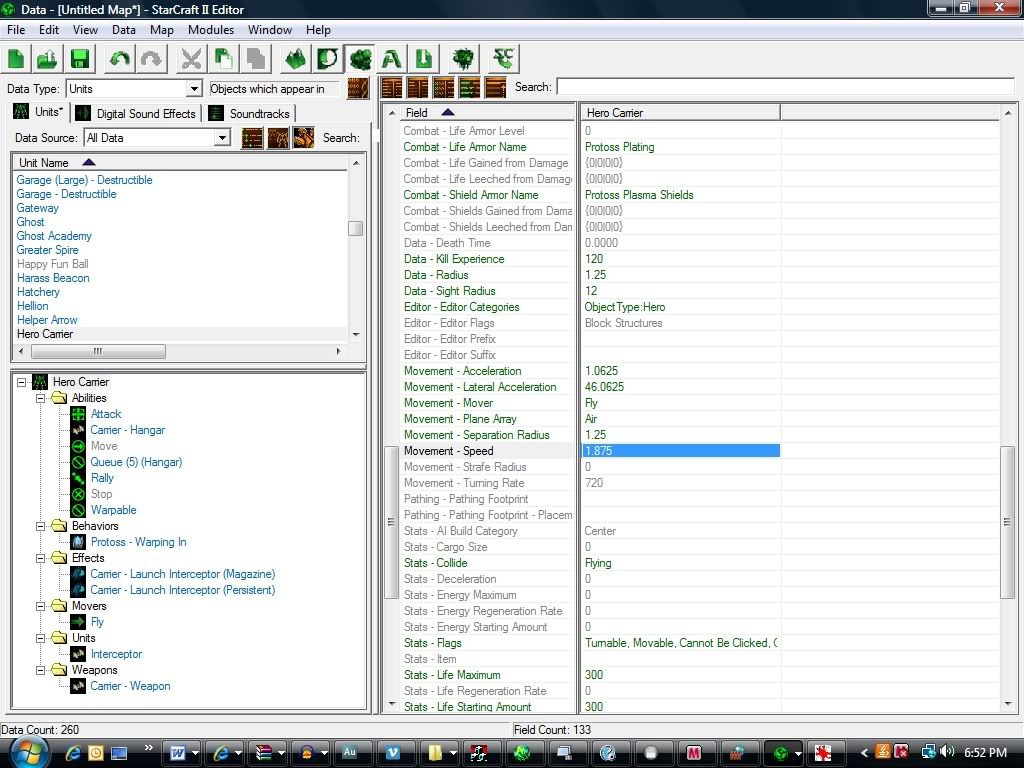Switch to the Soundtracks tab
Viewport: 1024px width, 768px height.
click(x=249, y=114)
